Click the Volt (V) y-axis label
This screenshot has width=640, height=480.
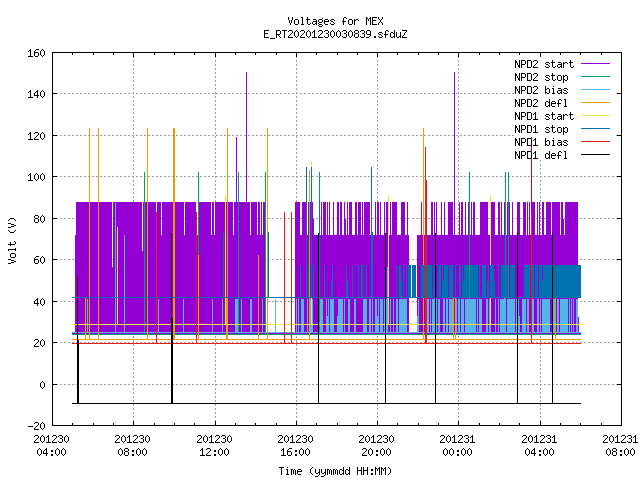pos(13,240)
